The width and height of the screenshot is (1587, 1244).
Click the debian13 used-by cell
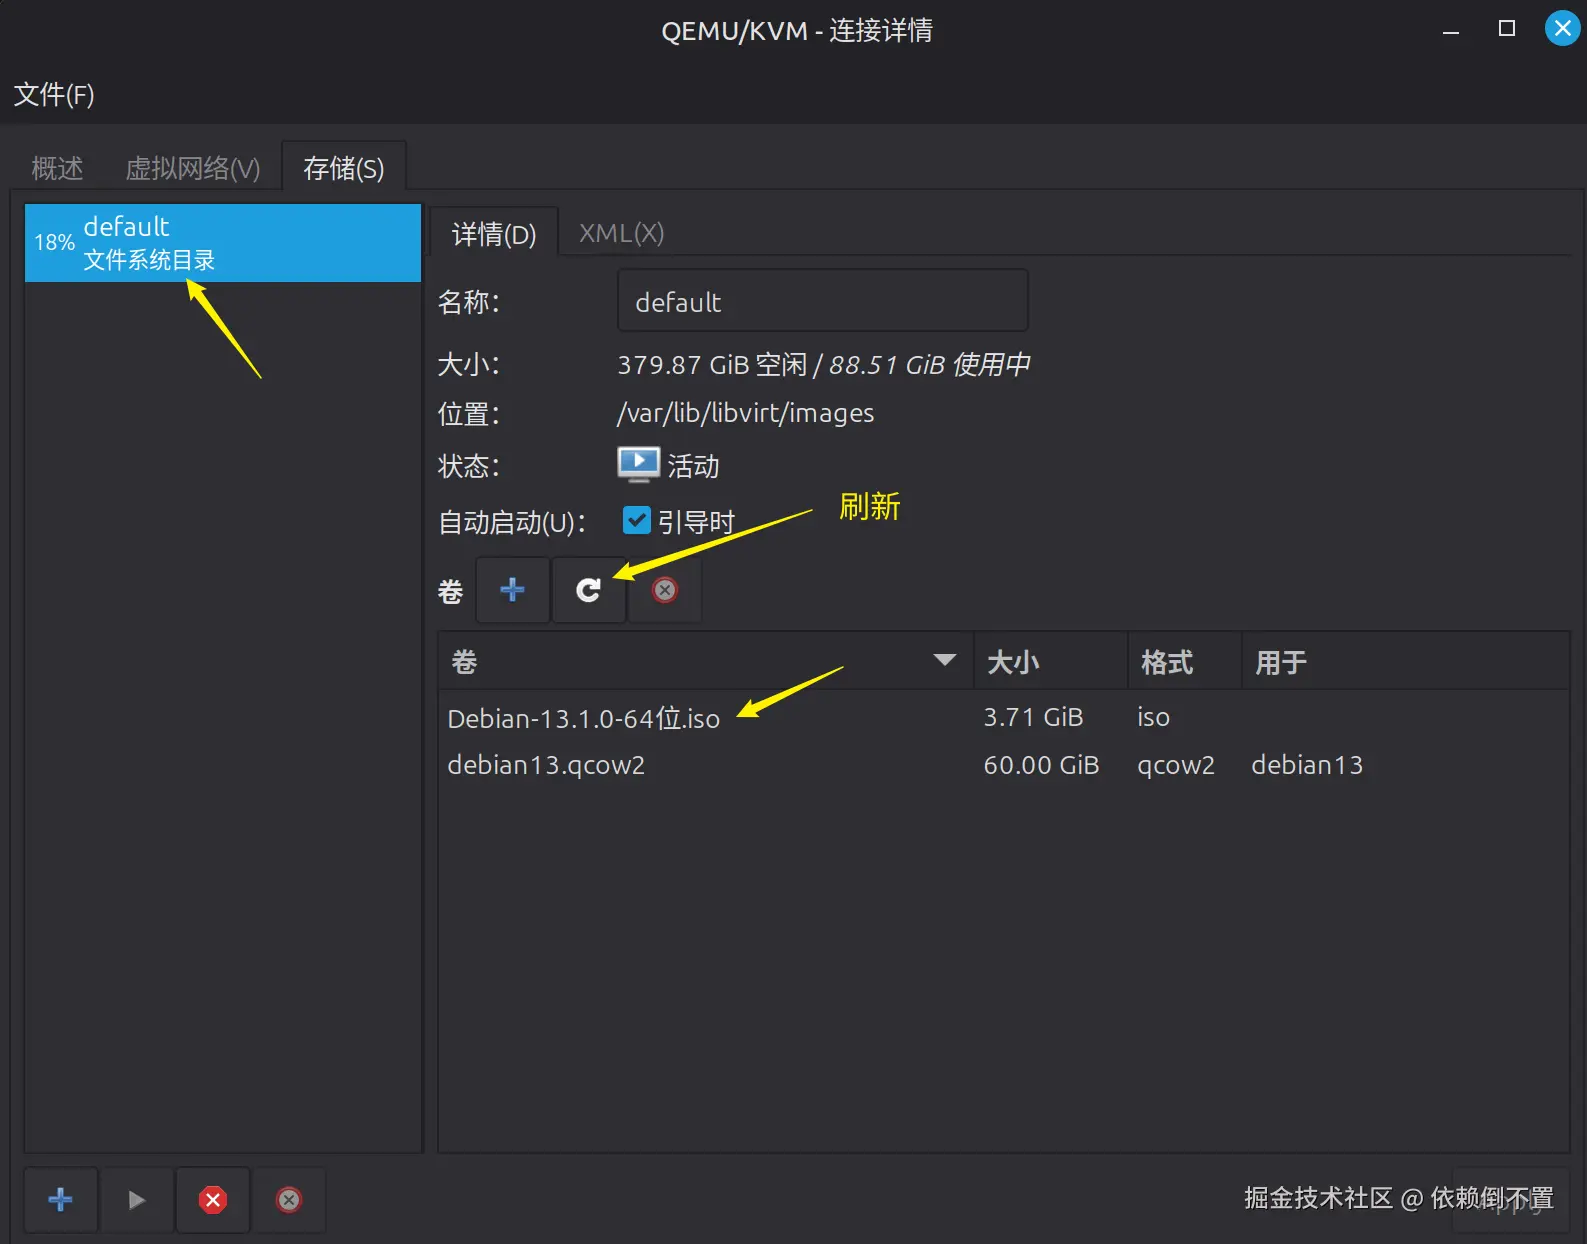click(1307, 765)
